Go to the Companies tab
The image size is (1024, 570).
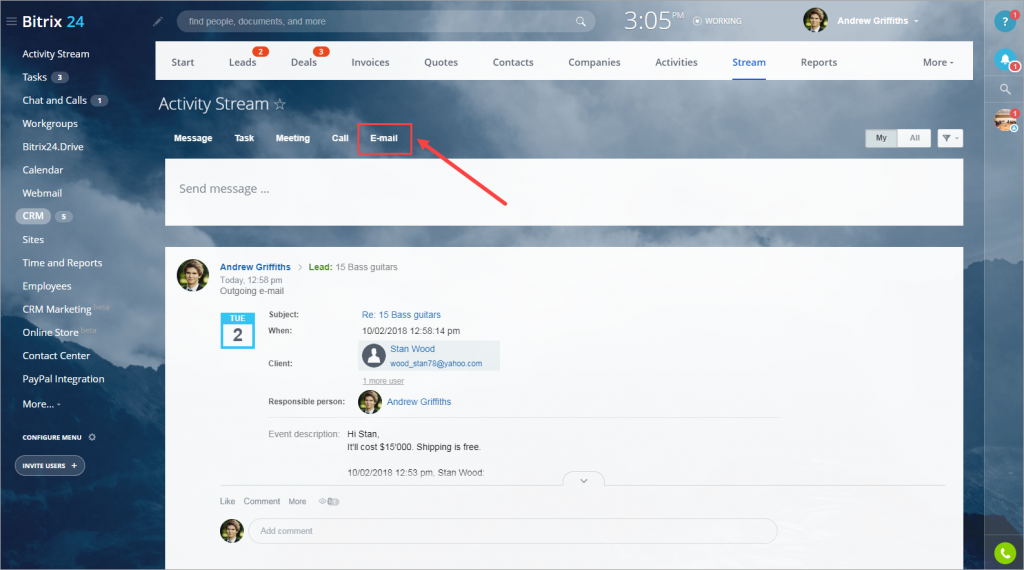pos(594,63)
